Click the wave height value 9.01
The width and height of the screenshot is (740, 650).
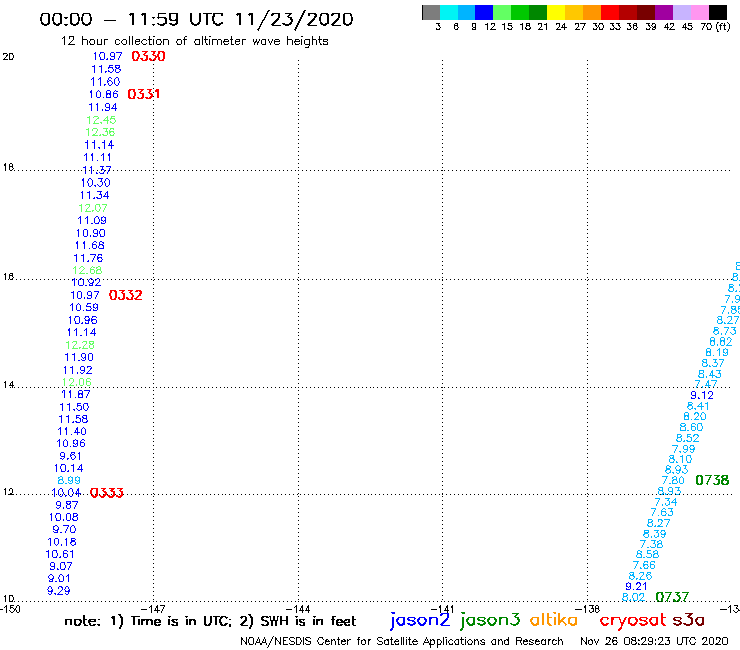click(59, 578)
